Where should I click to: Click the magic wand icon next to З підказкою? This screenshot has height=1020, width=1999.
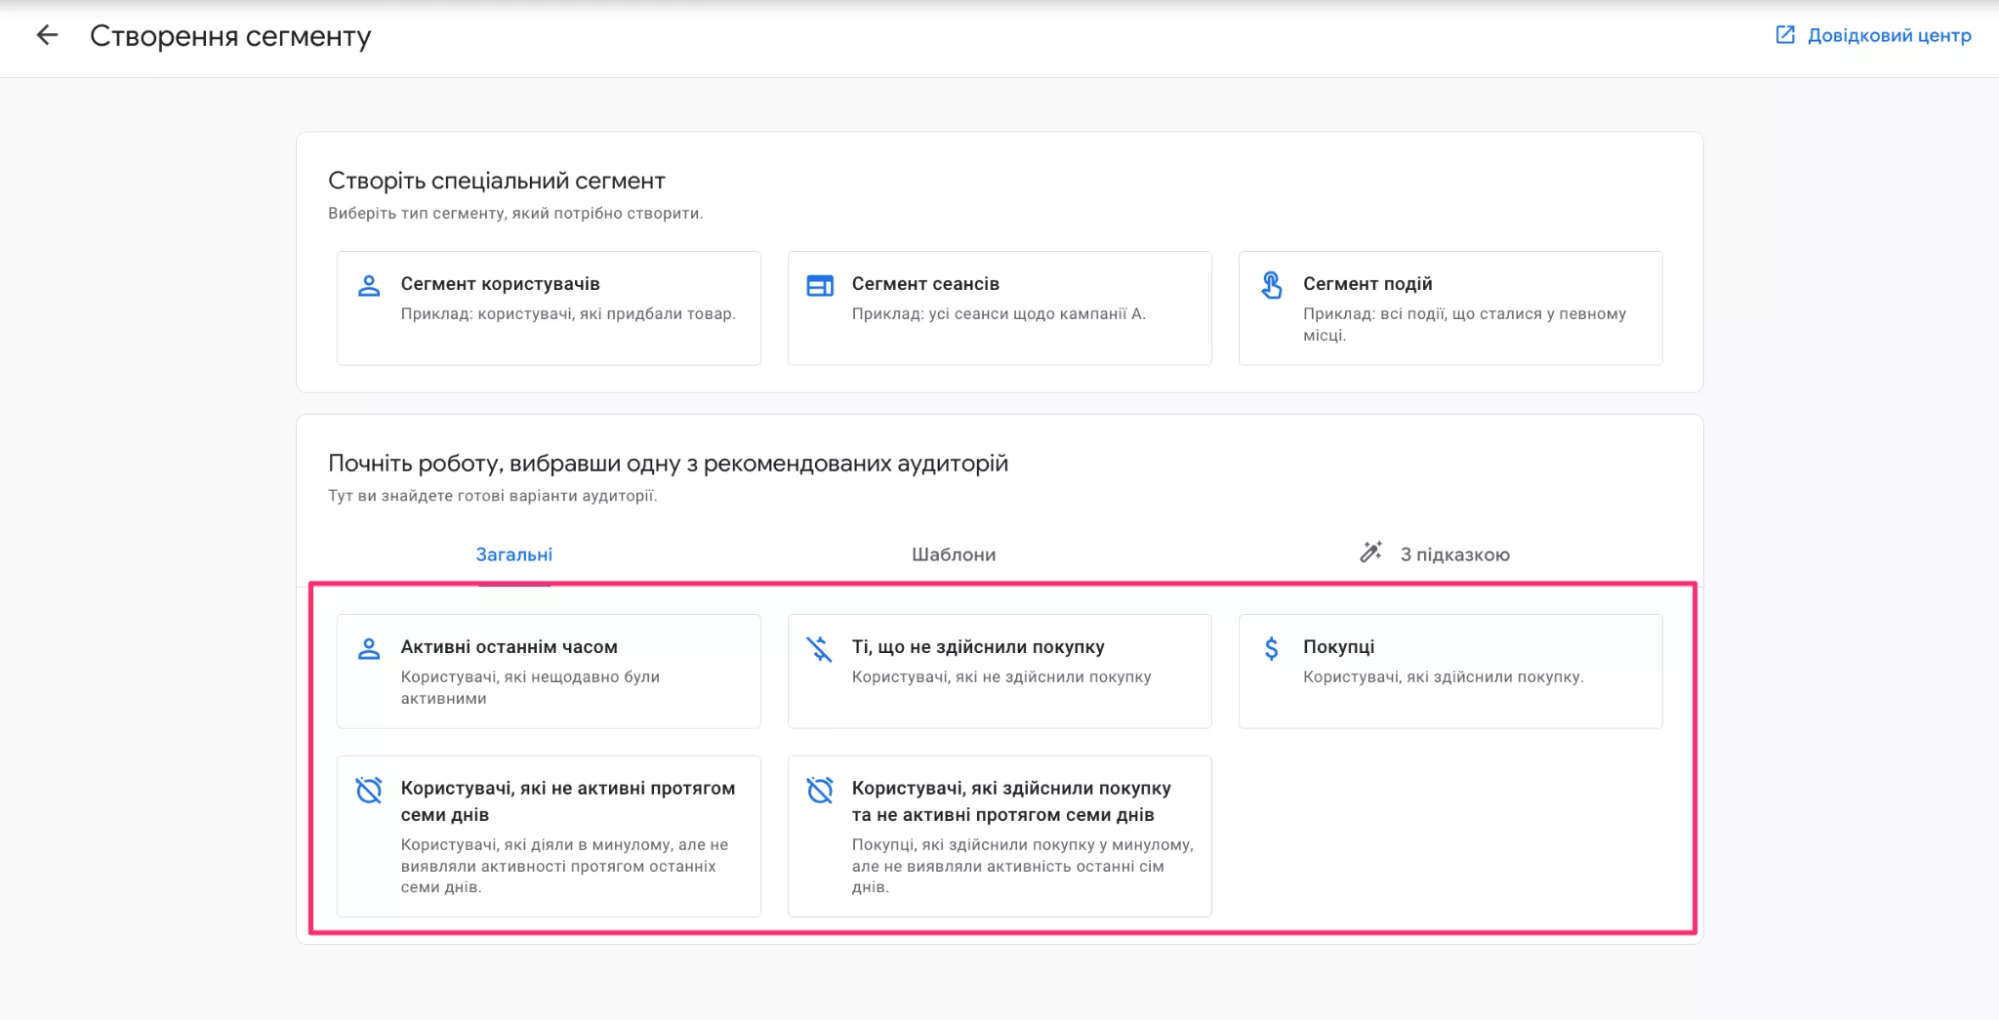(x=1370, y=552)
